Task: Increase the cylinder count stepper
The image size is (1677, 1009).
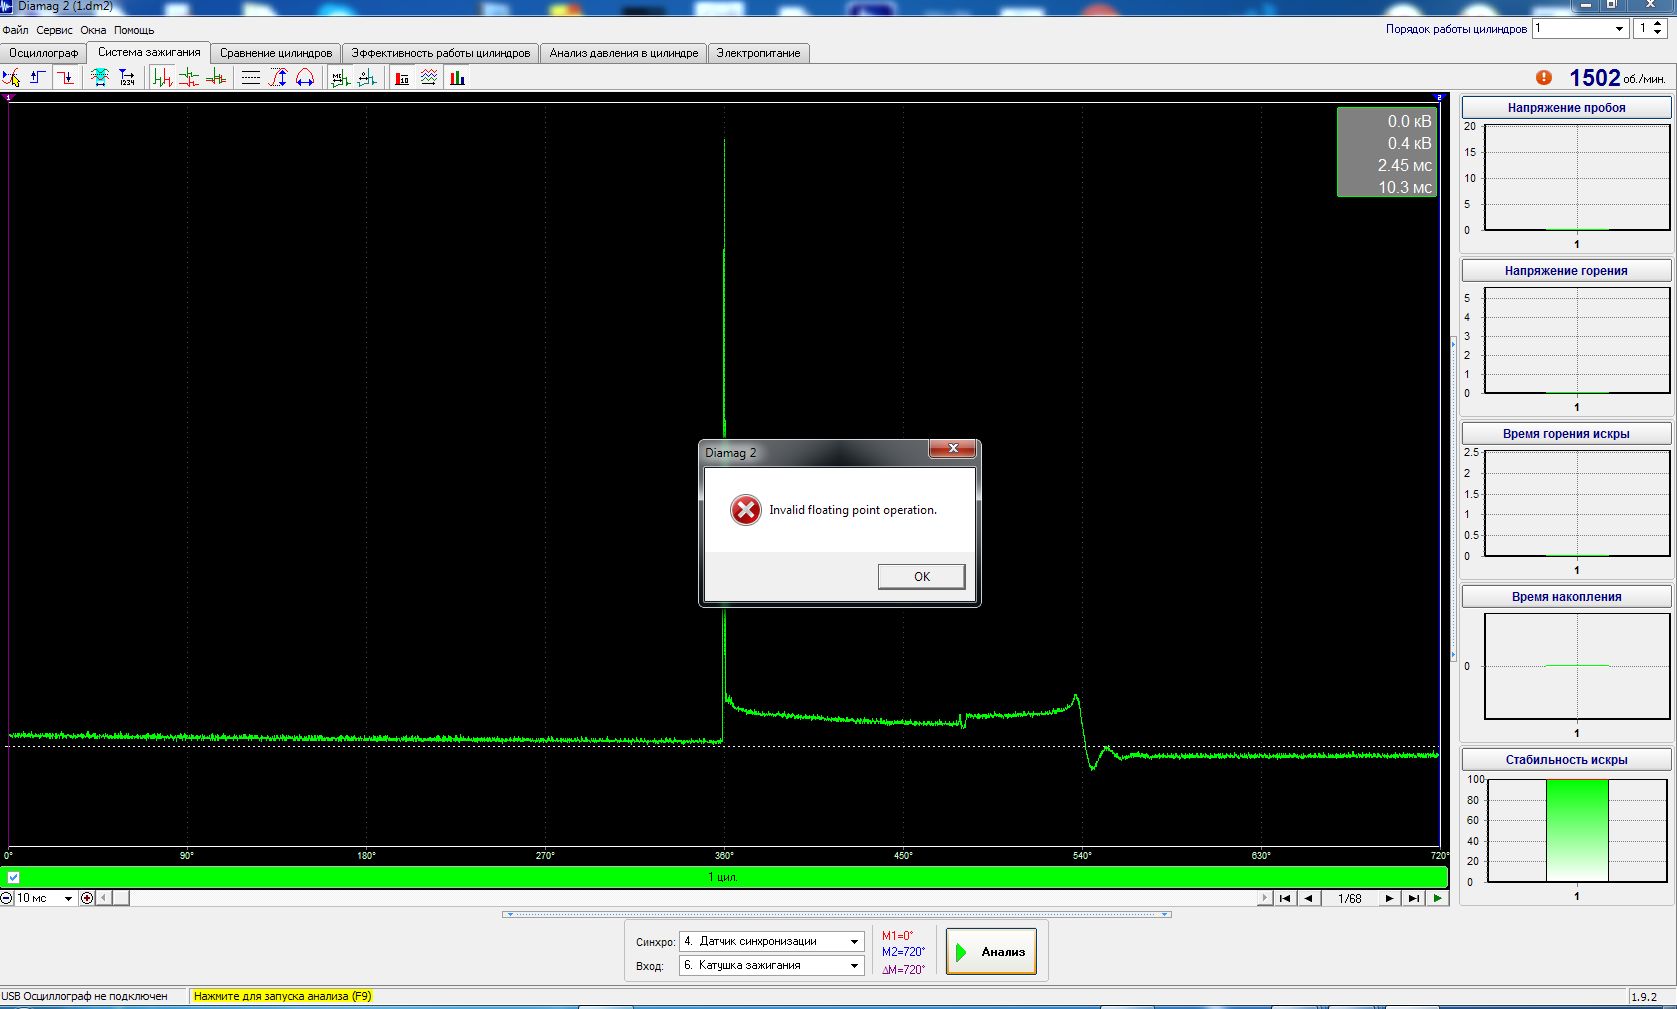Action: (1658, 24)
